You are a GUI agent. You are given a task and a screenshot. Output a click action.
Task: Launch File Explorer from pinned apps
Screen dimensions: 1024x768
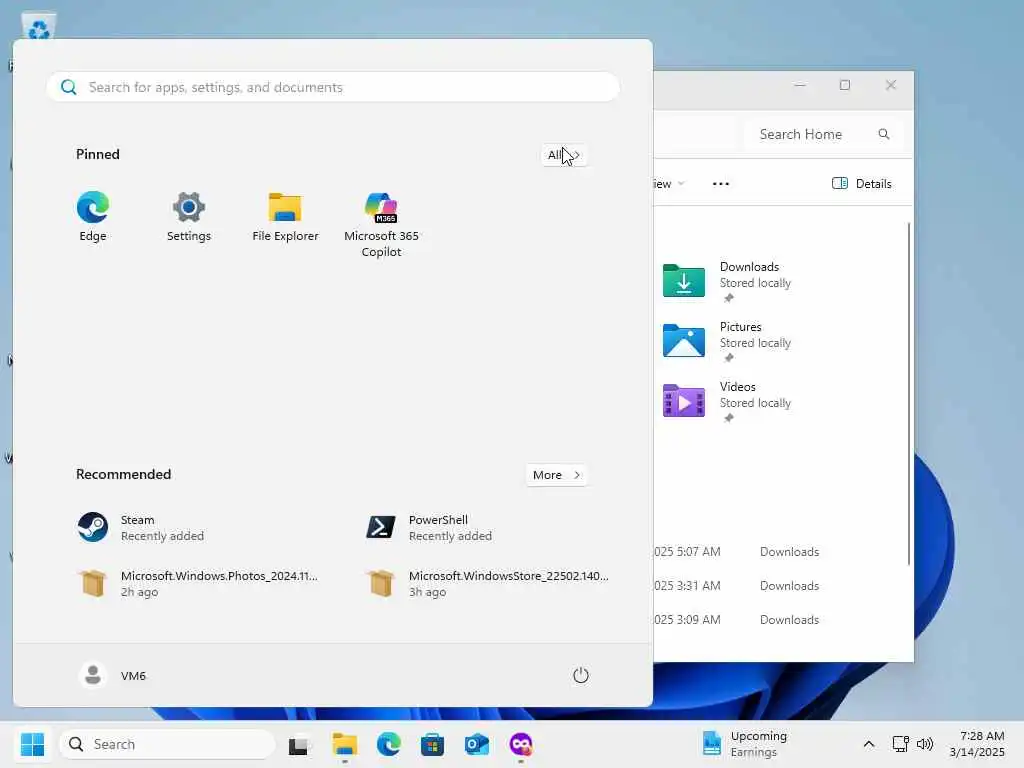point(285,217)
